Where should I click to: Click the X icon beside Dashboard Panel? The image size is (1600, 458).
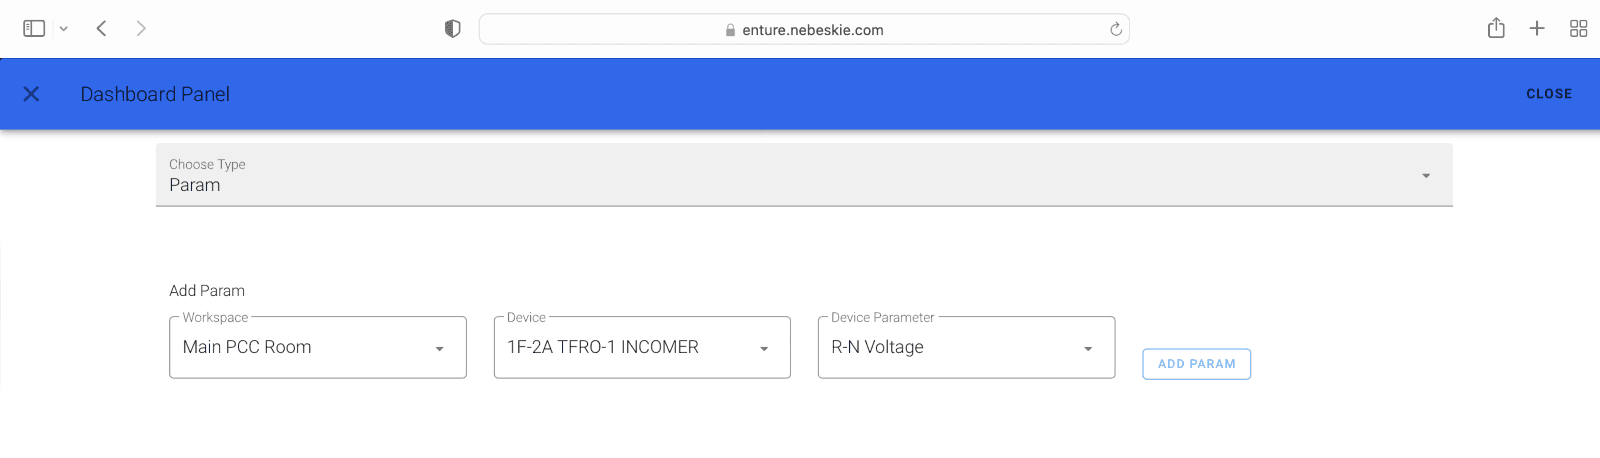(31, 94)
